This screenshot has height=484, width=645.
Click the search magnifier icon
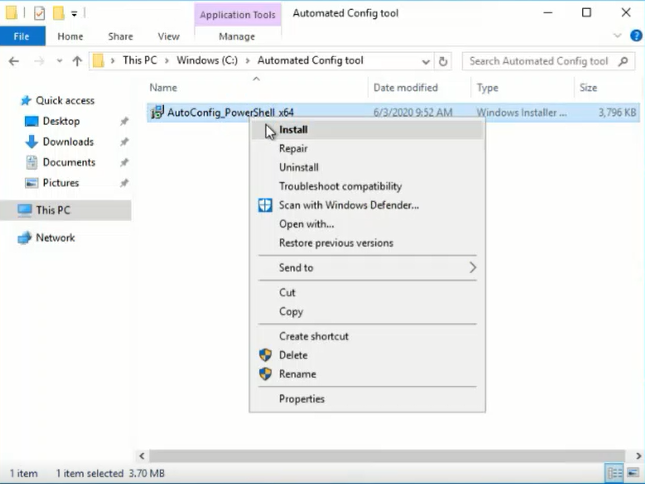pos(623,61)
